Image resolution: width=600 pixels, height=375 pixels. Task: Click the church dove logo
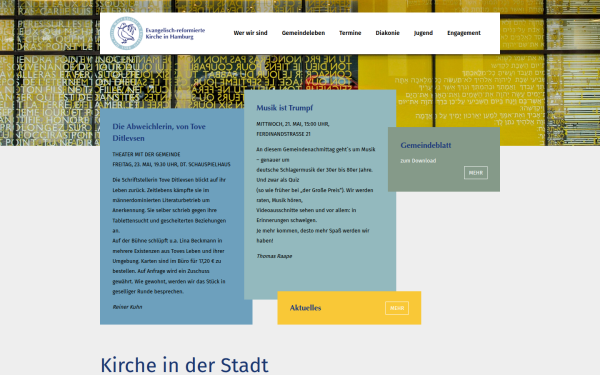[x=126, y=33]
